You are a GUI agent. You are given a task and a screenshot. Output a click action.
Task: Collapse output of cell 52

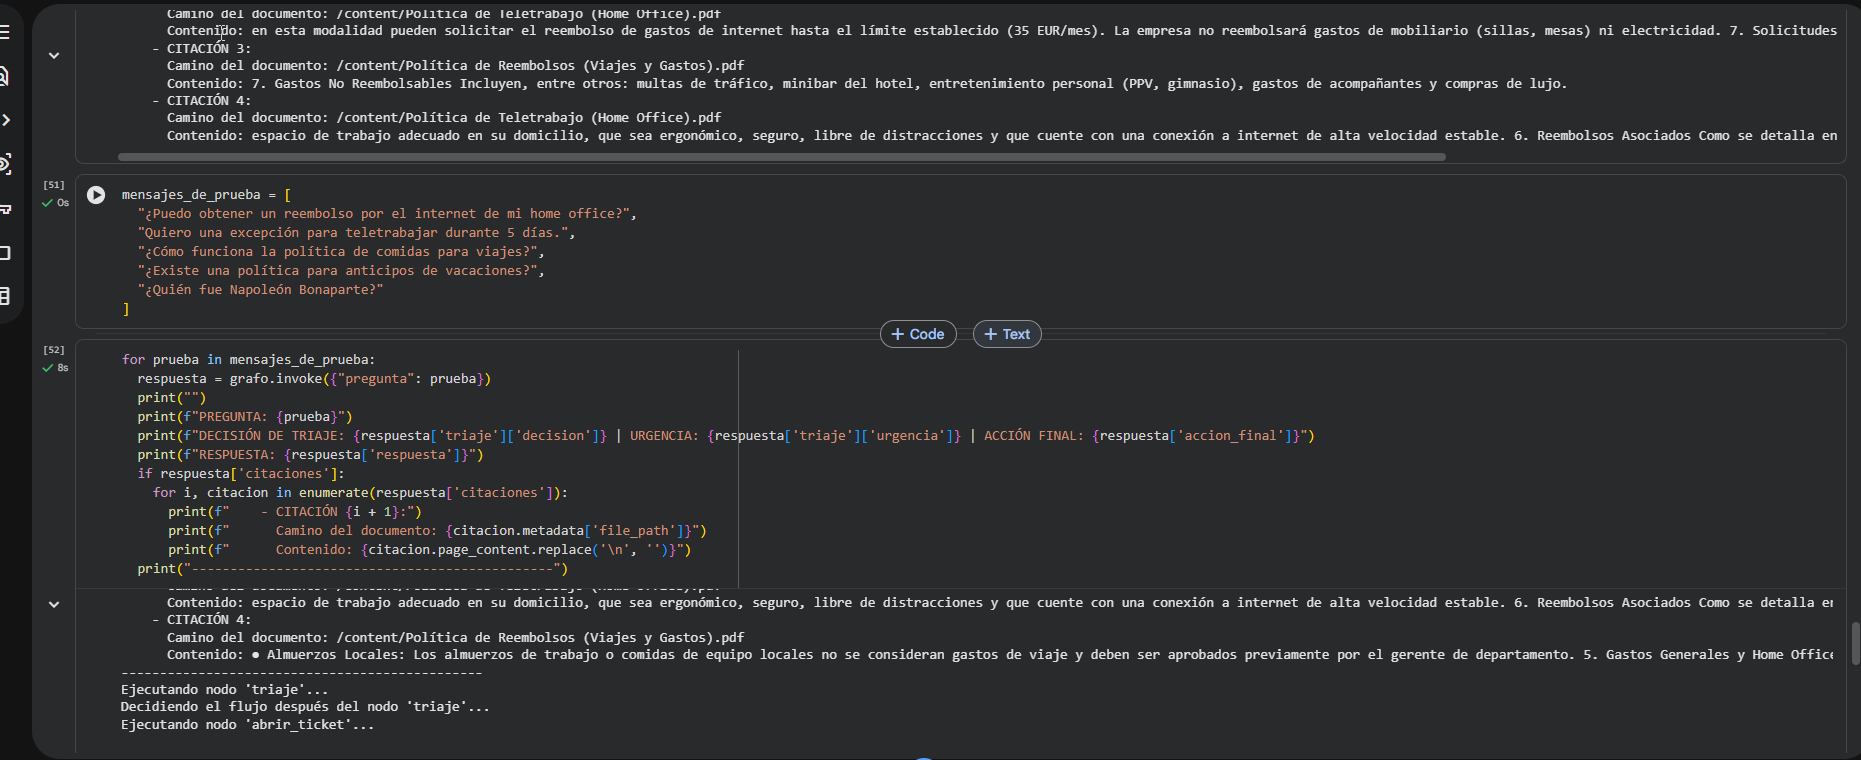(x=54, y=604)
